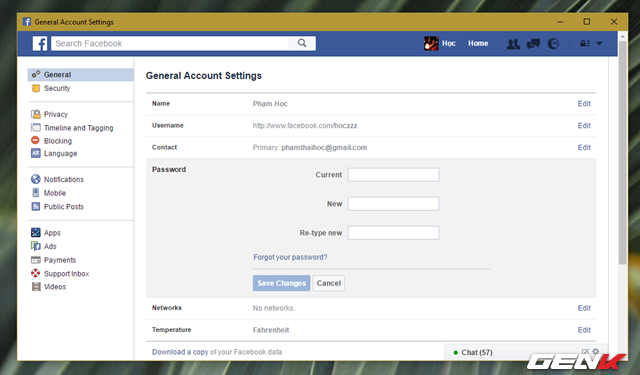Click the username URL text
640x375 pixels.
tap(305, 126)
